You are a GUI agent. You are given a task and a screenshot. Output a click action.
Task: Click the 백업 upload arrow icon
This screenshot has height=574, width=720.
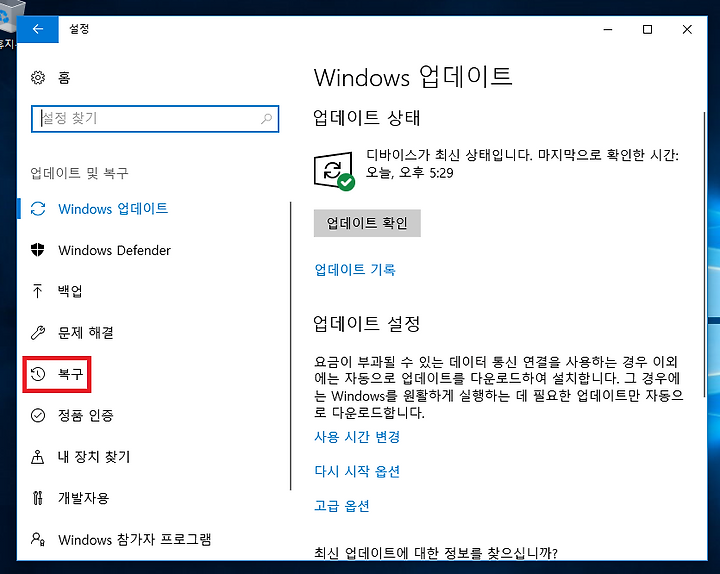[x=38, y=291]
